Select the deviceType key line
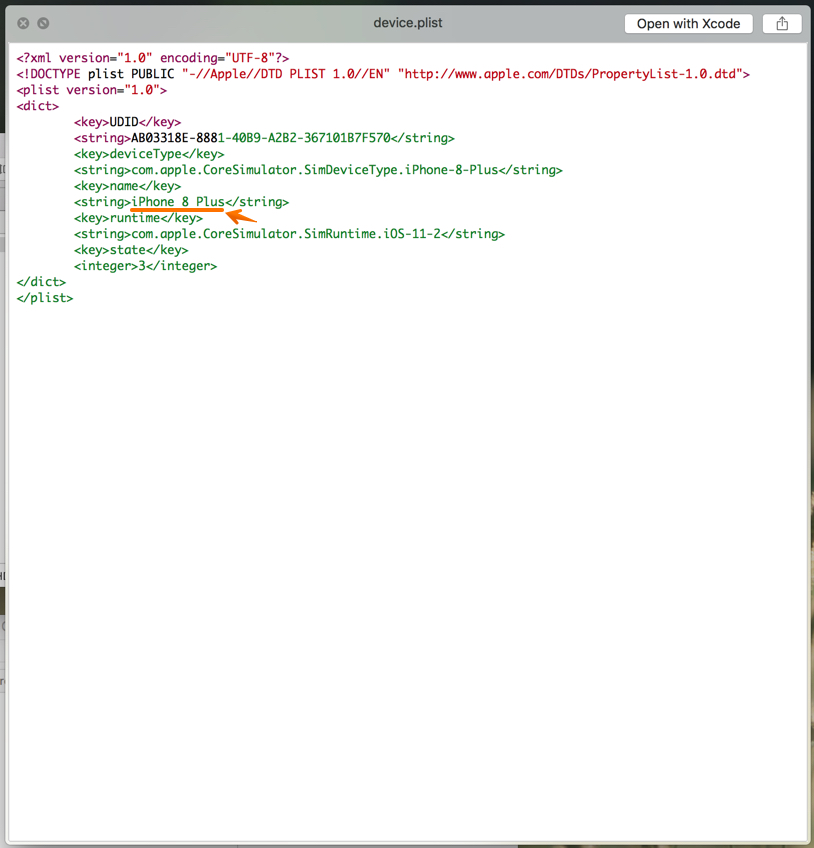The height and width of the screenshot is (848, 814). point(149,154)
